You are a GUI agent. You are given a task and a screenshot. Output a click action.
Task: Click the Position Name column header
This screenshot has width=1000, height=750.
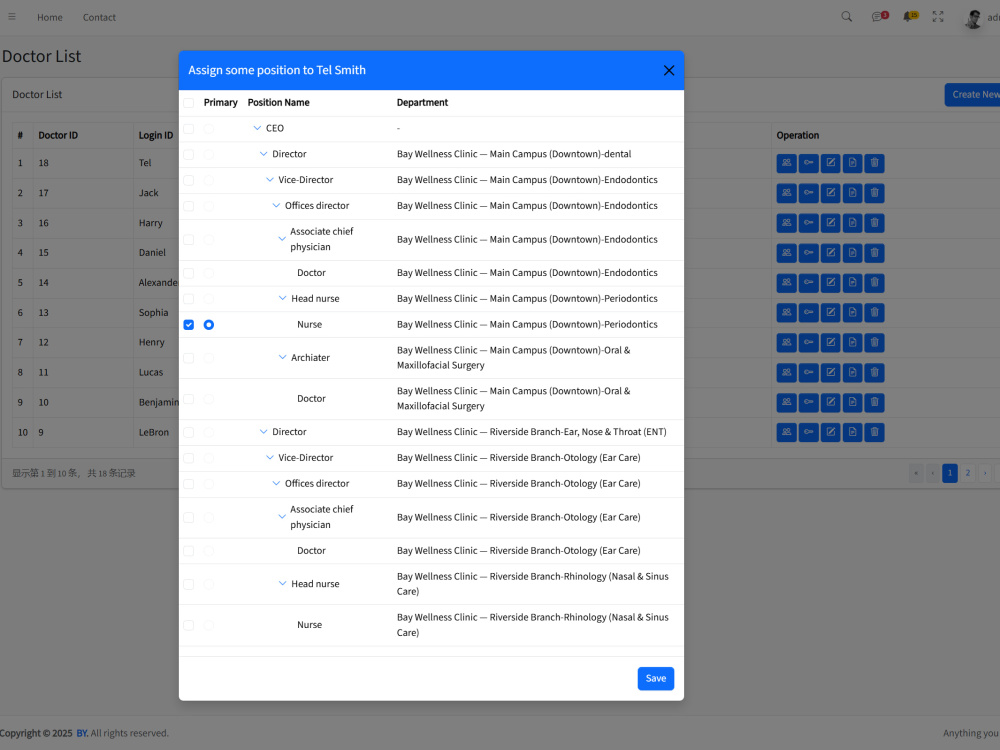tap(279, 103)
